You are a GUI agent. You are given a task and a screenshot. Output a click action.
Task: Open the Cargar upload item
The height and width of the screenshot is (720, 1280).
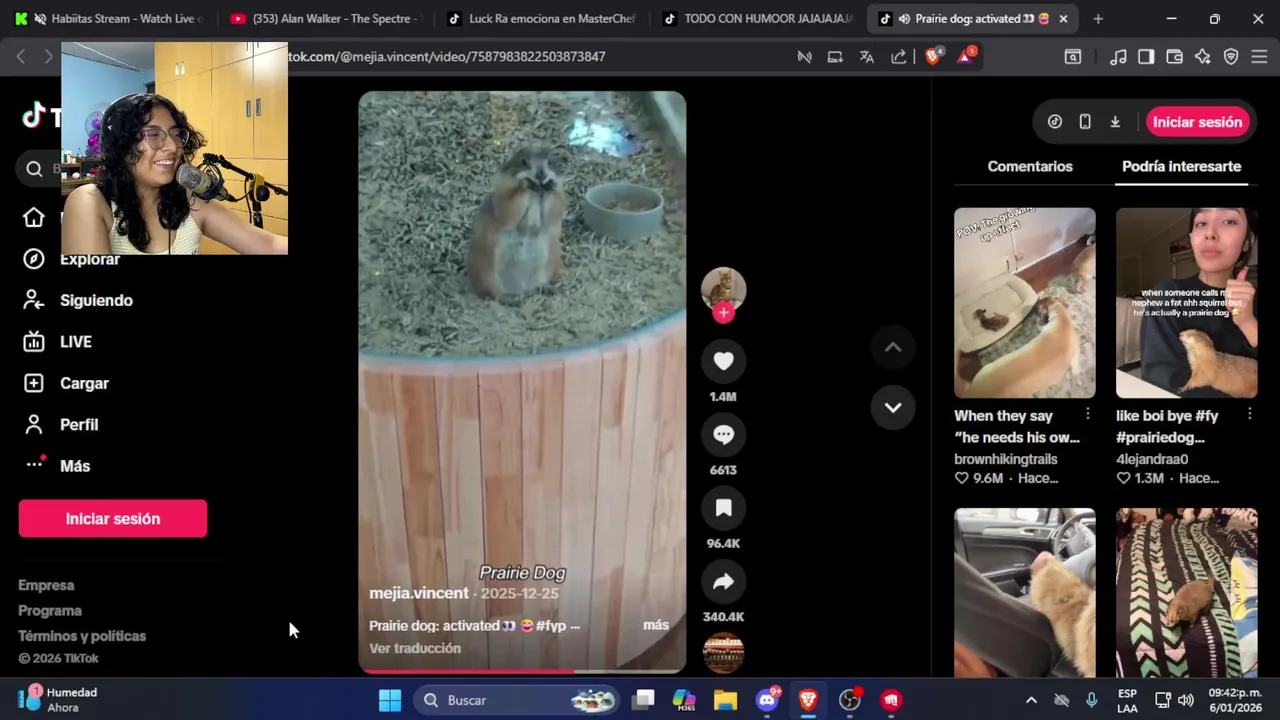pyautogui.click(x=65, y=383)
